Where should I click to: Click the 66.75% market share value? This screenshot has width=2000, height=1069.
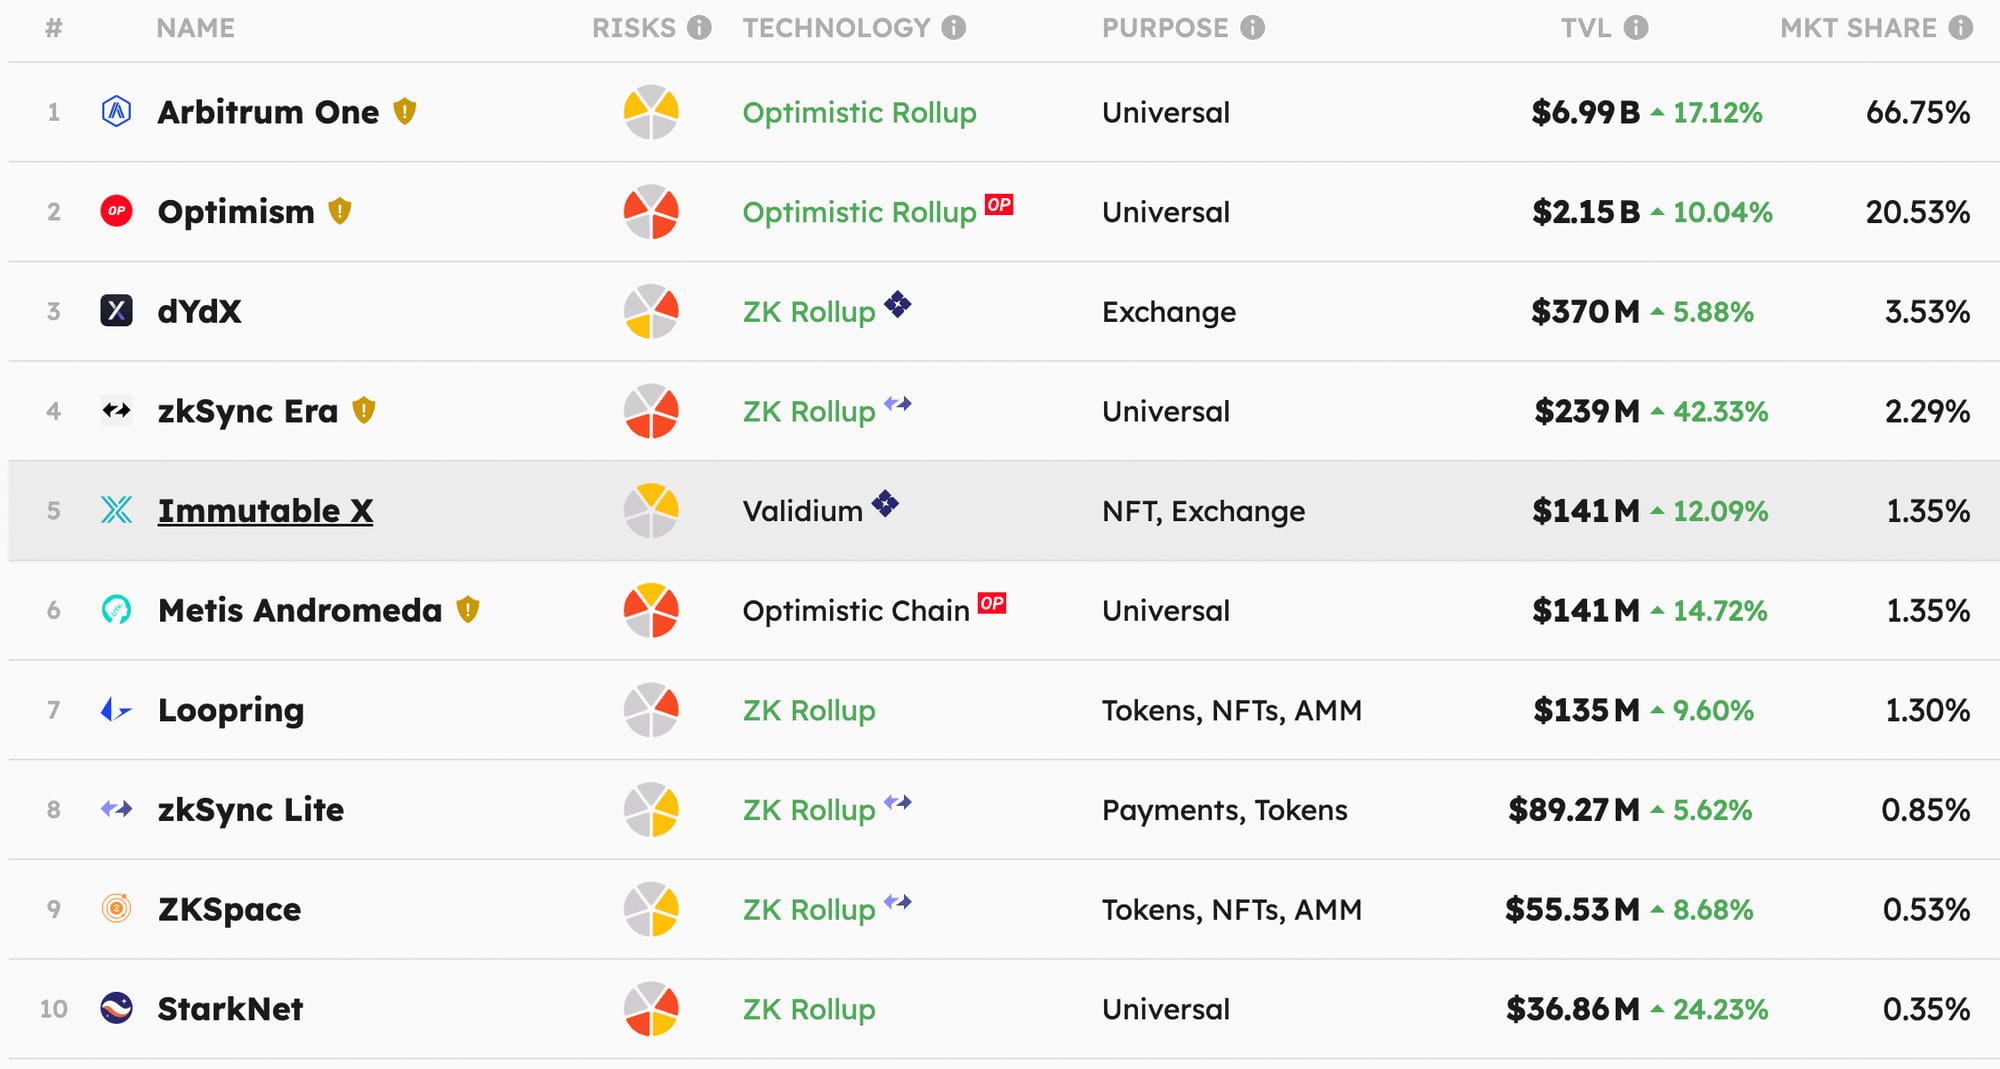click(x=1918, y=112)
